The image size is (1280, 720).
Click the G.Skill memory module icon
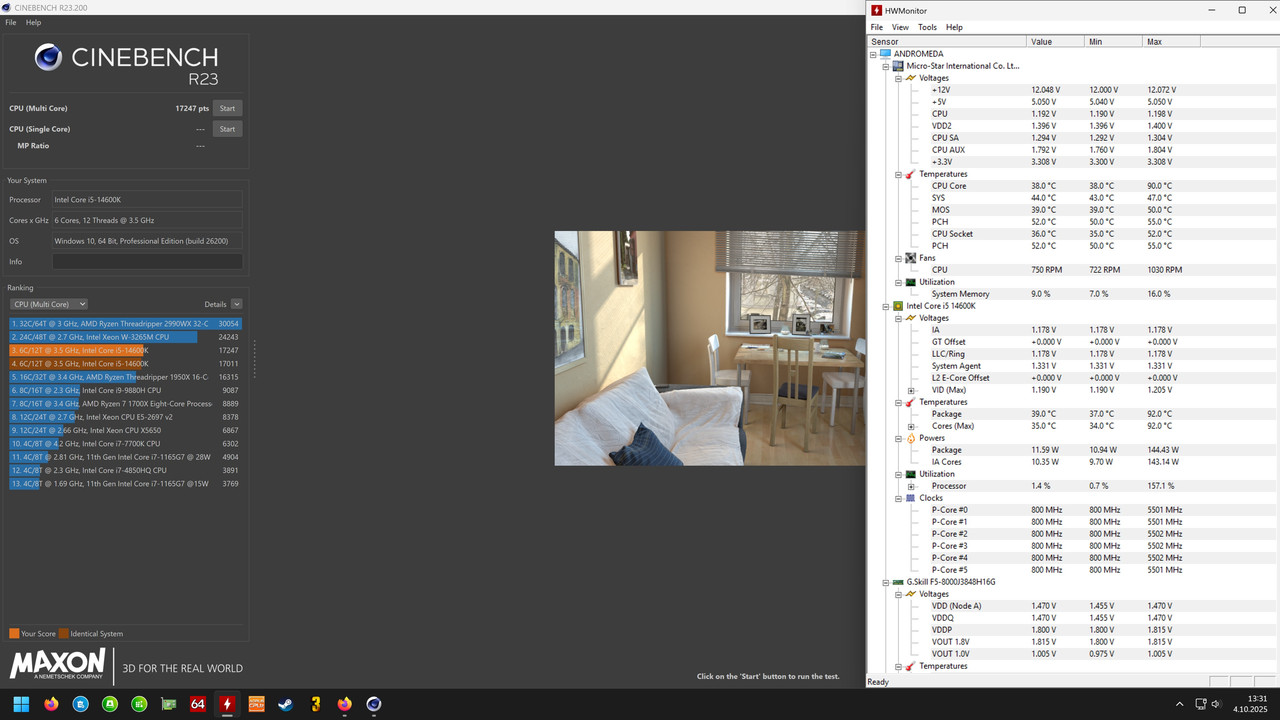pyautogui.click(x=898, y=582)
